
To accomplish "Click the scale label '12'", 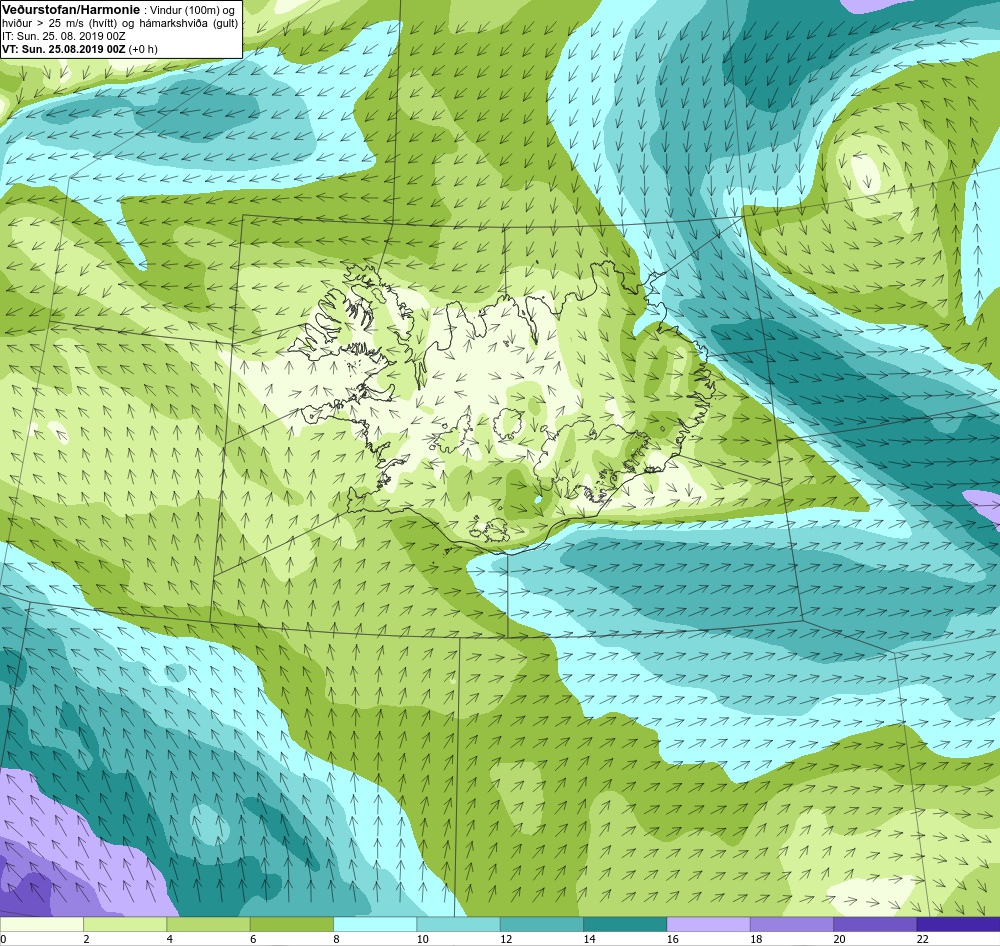I will (x=506, y=939).
